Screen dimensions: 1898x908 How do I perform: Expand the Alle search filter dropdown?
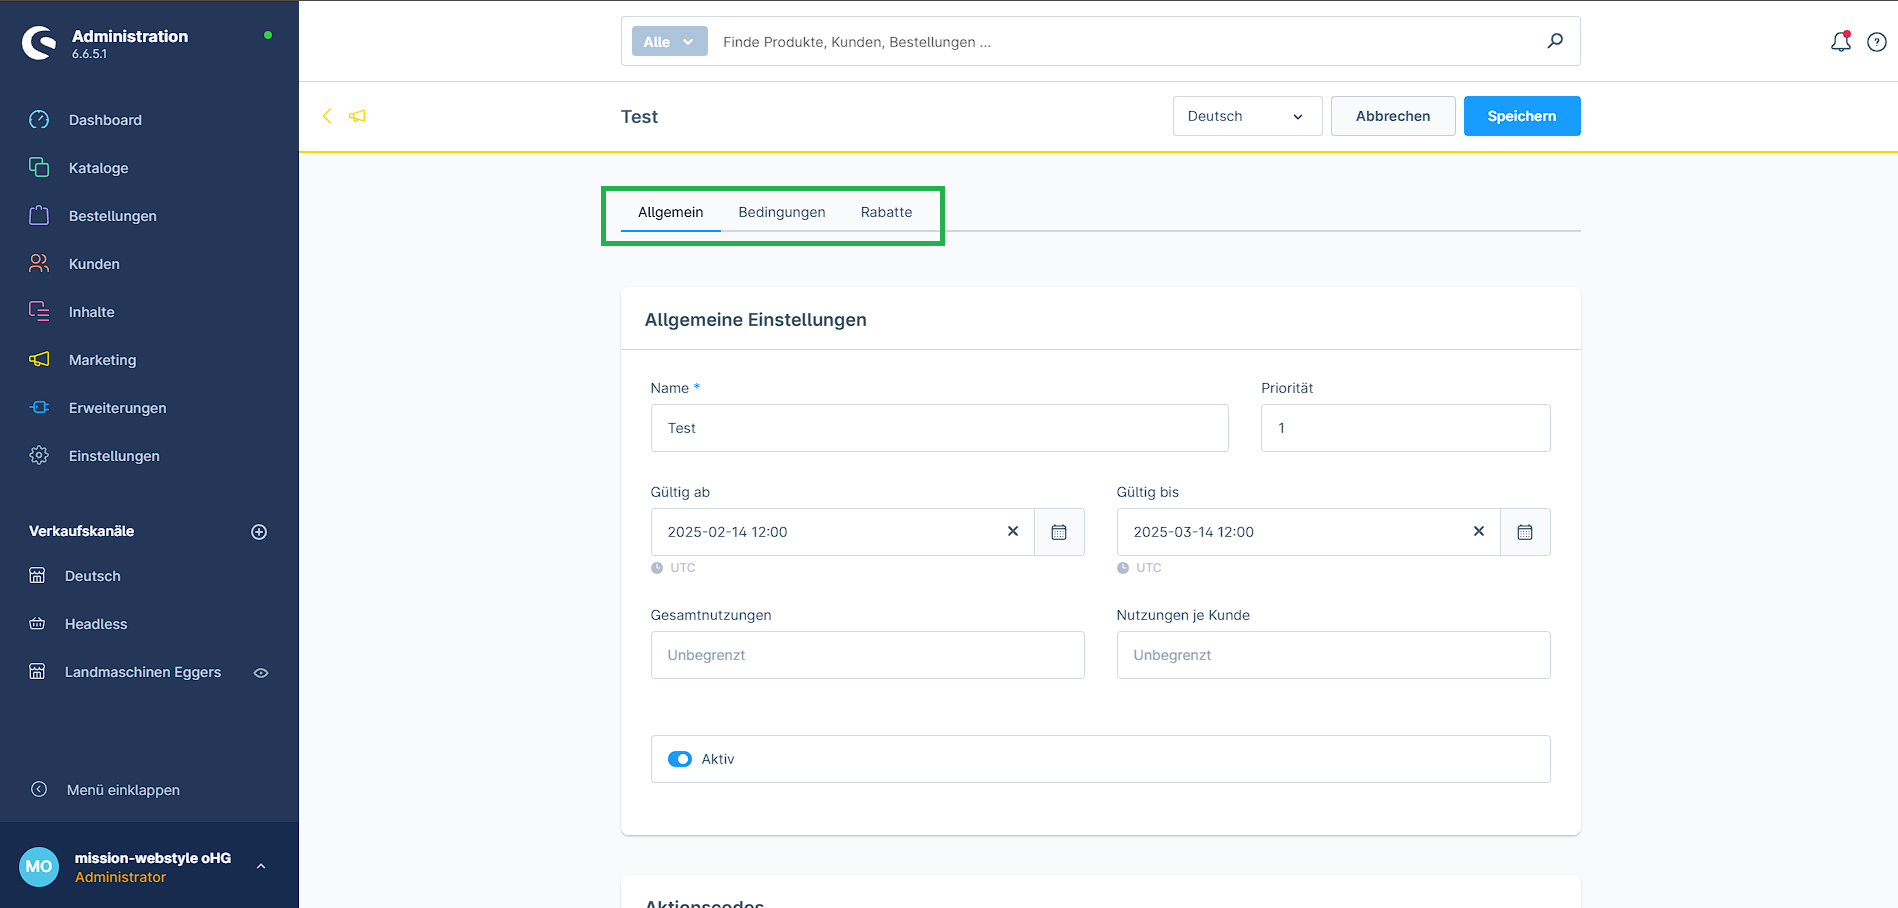(669, 42)
